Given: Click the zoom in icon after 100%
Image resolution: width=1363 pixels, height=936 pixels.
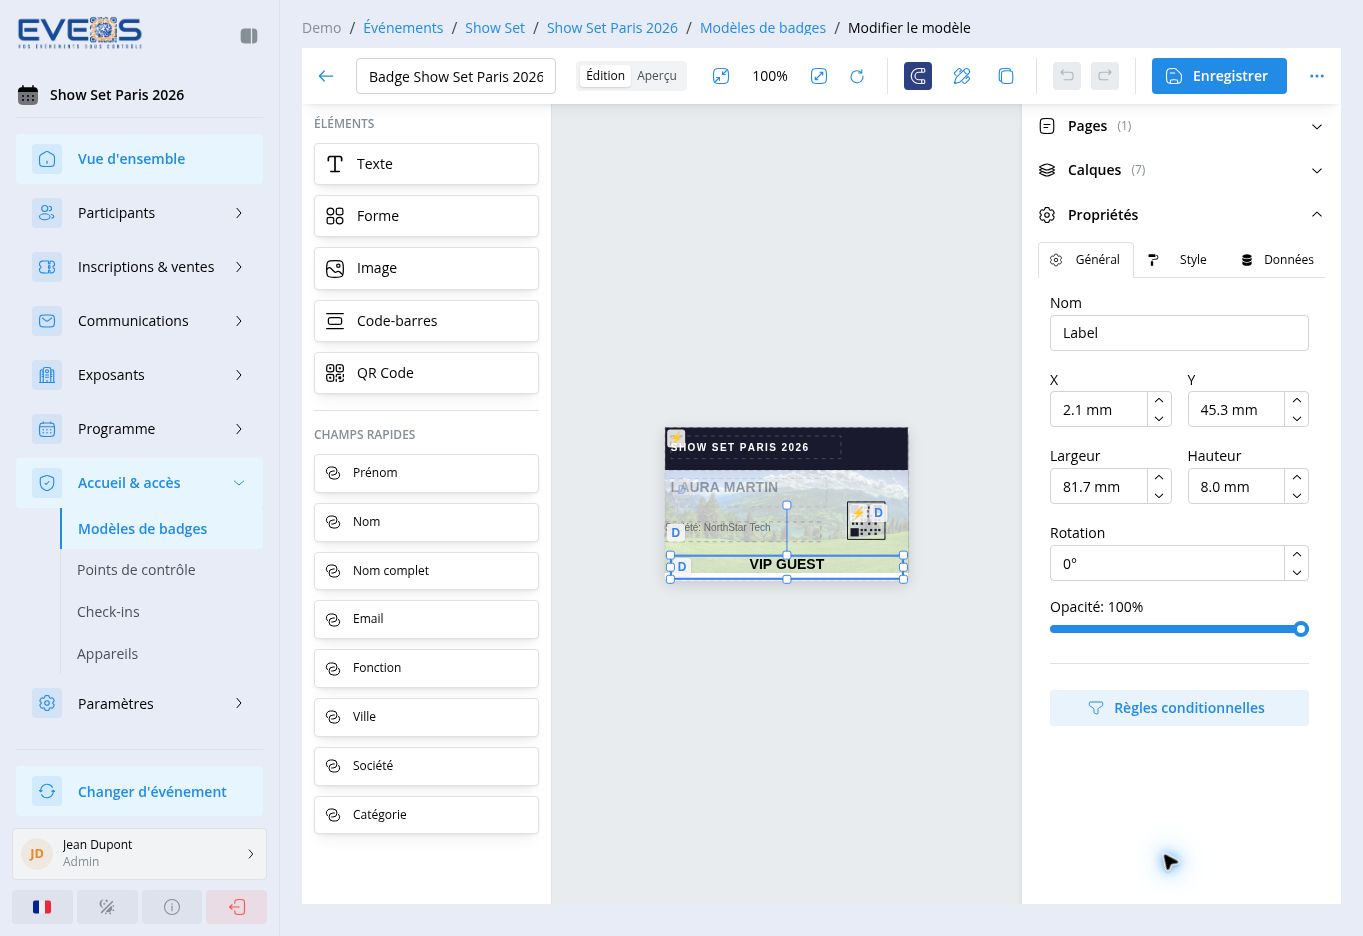Looking at the screenshot, I should click(819, 76).
